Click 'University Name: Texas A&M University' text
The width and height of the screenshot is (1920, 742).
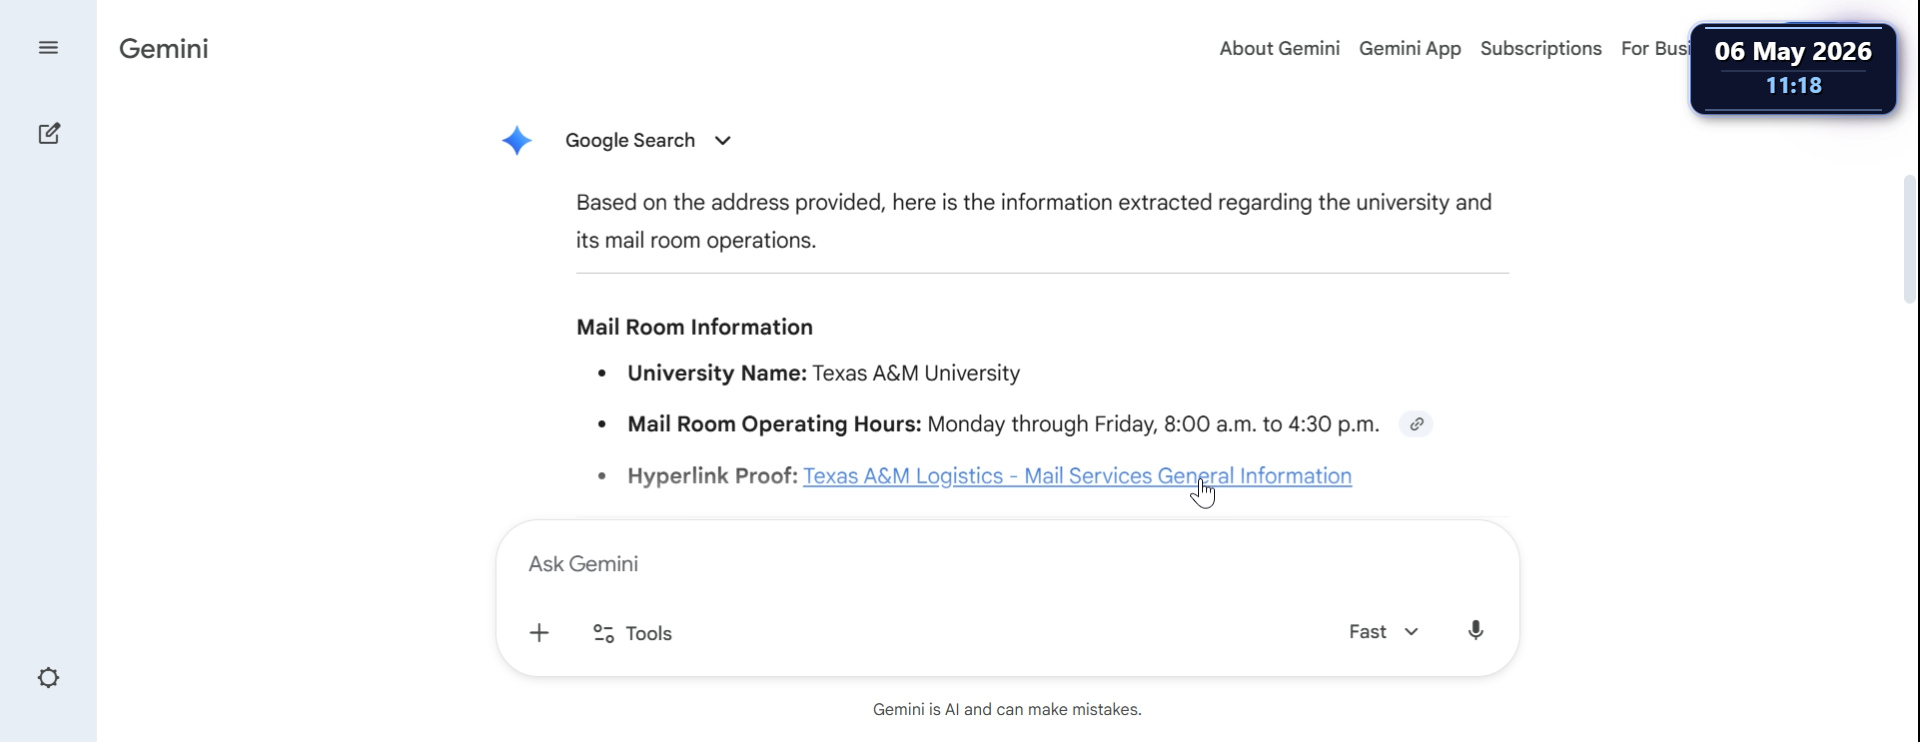(x=824, y=374)
